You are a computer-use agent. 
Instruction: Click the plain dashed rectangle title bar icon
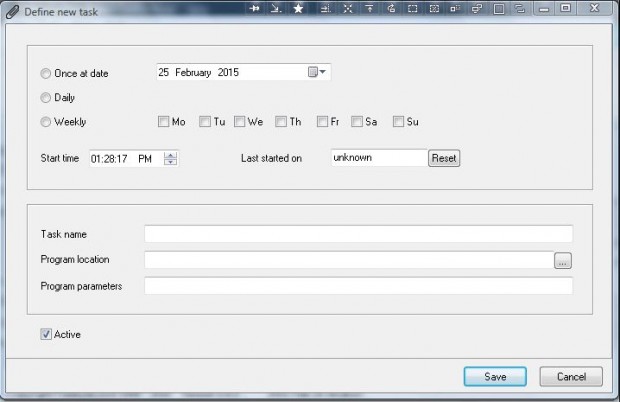412,8
